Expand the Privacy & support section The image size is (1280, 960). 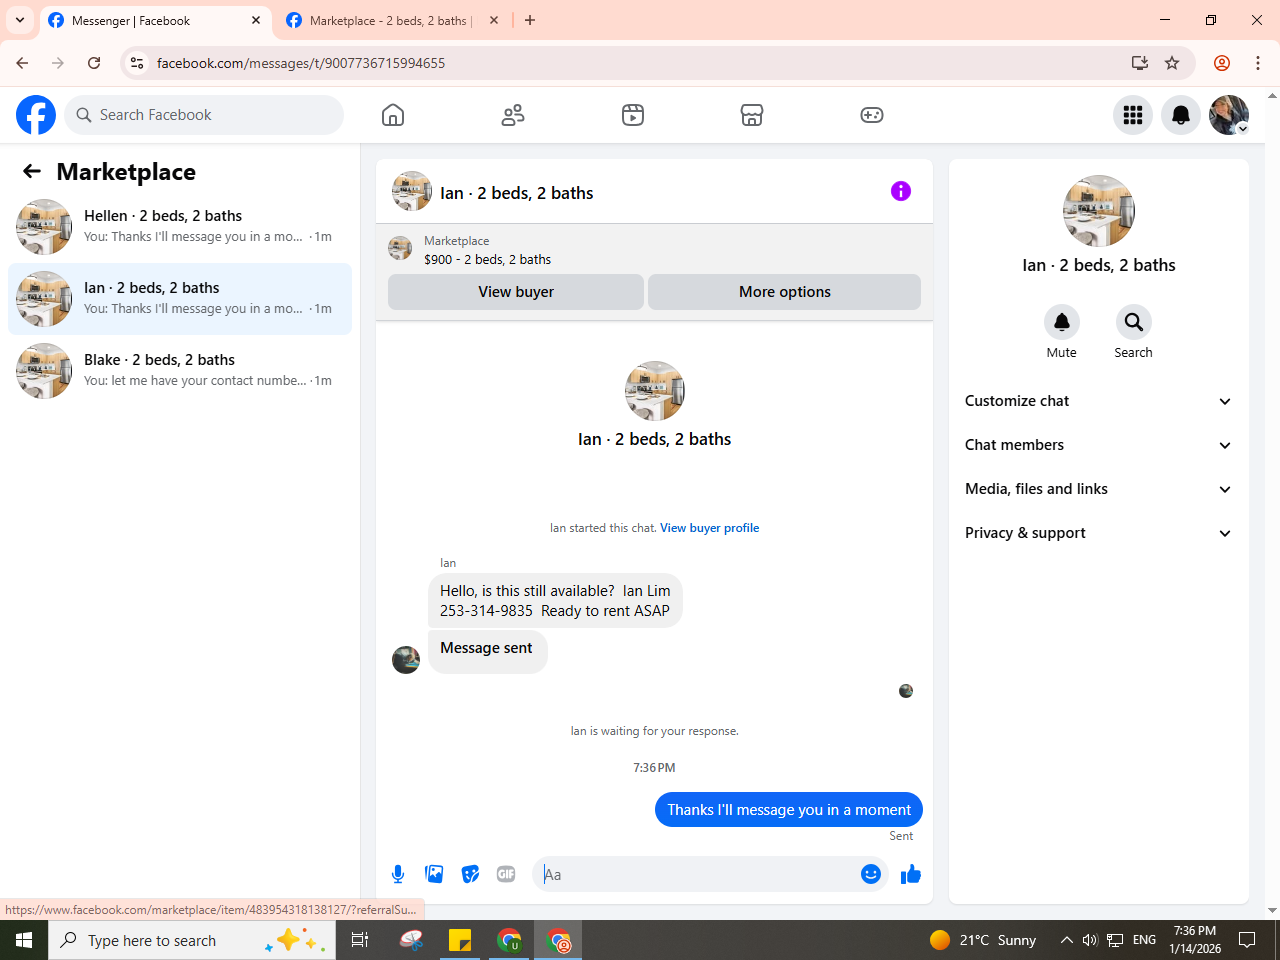click(x=1099, y=533)
